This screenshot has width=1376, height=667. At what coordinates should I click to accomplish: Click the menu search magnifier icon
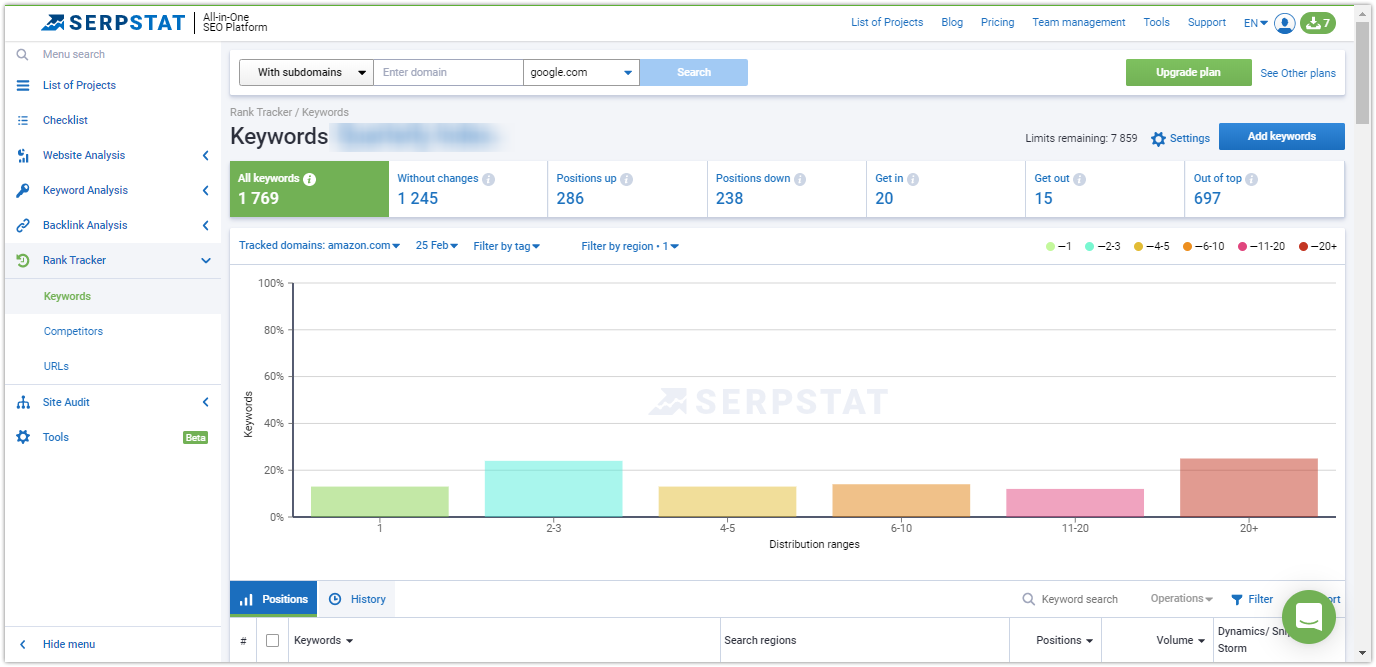[x=22, y=54]
